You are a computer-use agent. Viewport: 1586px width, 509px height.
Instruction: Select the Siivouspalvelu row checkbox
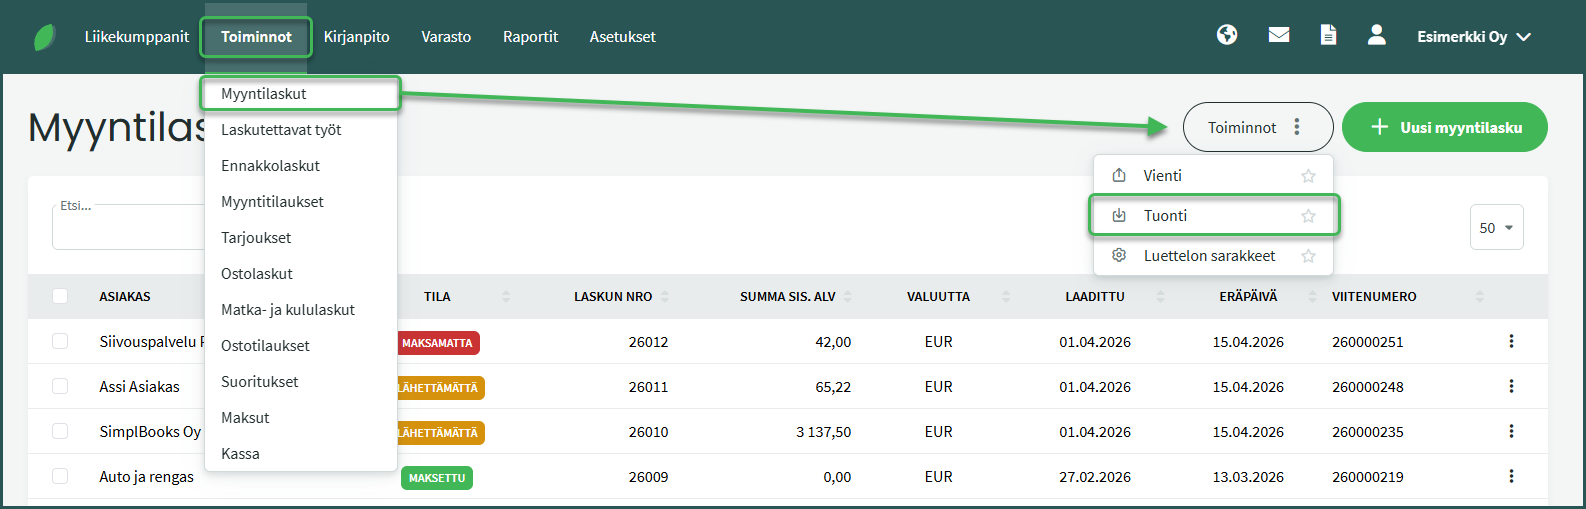pos(60,341)
